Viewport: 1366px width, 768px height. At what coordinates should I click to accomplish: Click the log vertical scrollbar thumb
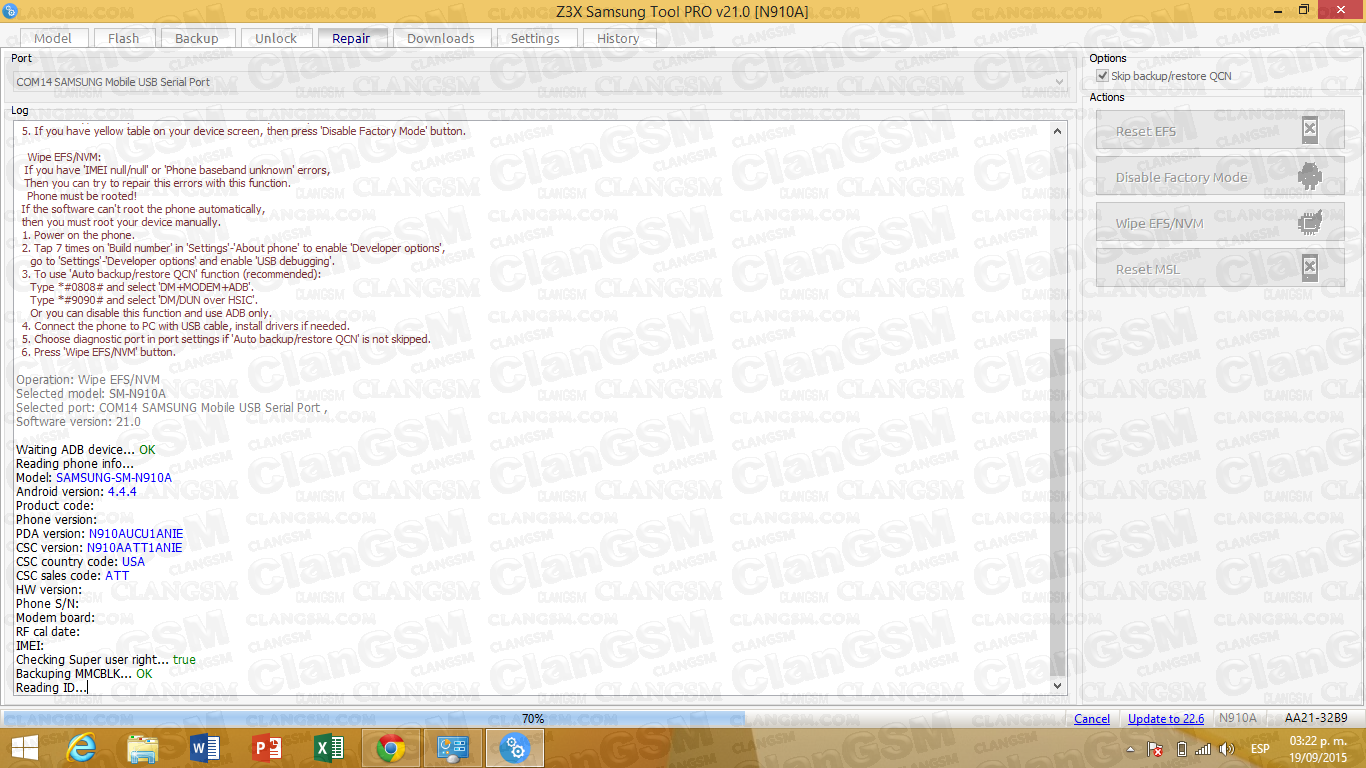pos(1057,508)
